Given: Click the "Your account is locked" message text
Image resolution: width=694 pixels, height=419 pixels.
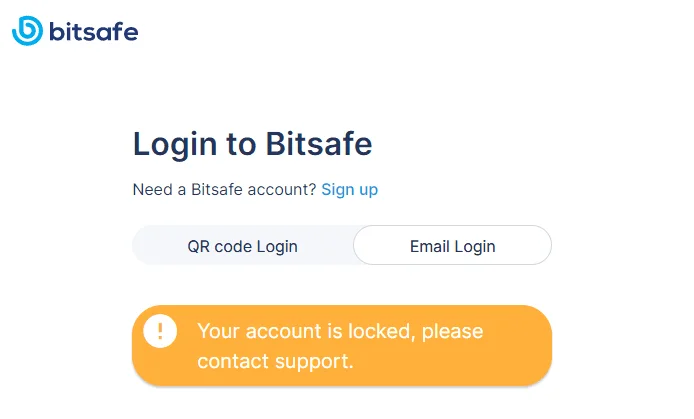Looking at the screenshot, I should tap(307, 331).
